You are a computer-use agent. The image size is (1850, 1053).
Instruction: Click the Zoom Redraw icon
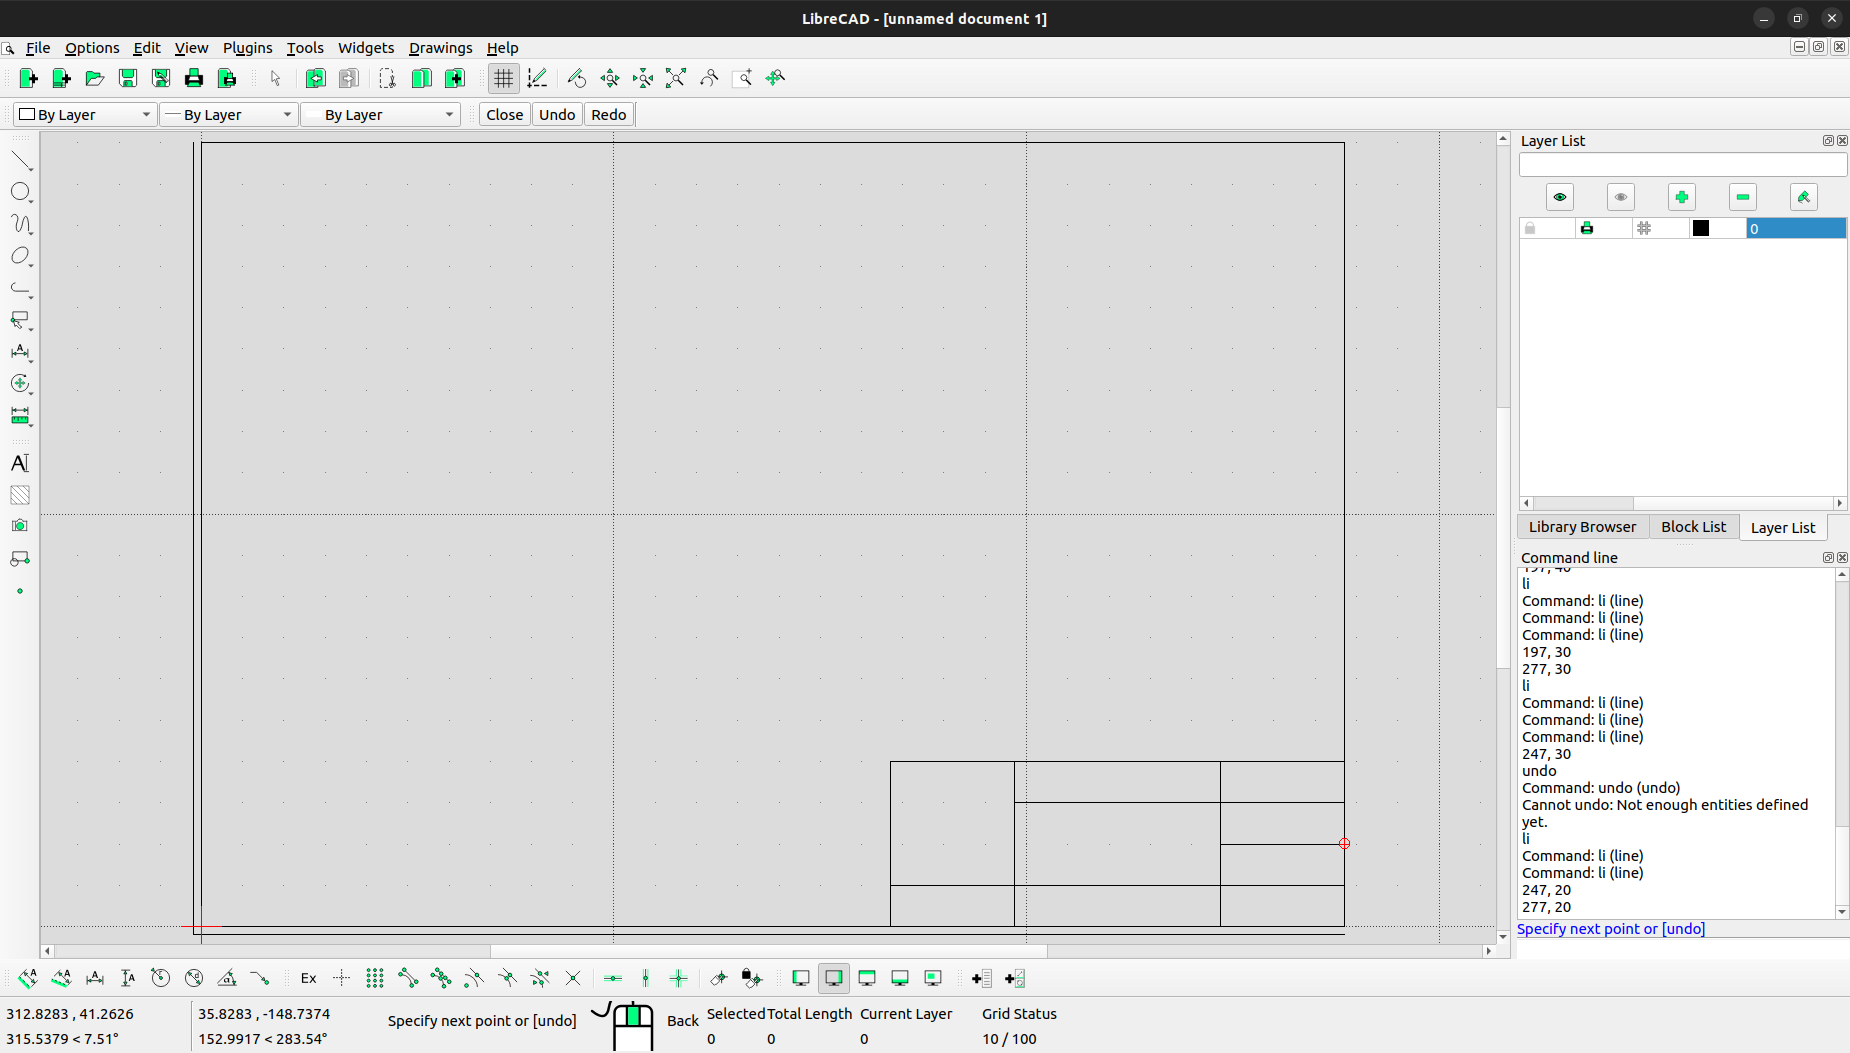(x=577, y=78)
